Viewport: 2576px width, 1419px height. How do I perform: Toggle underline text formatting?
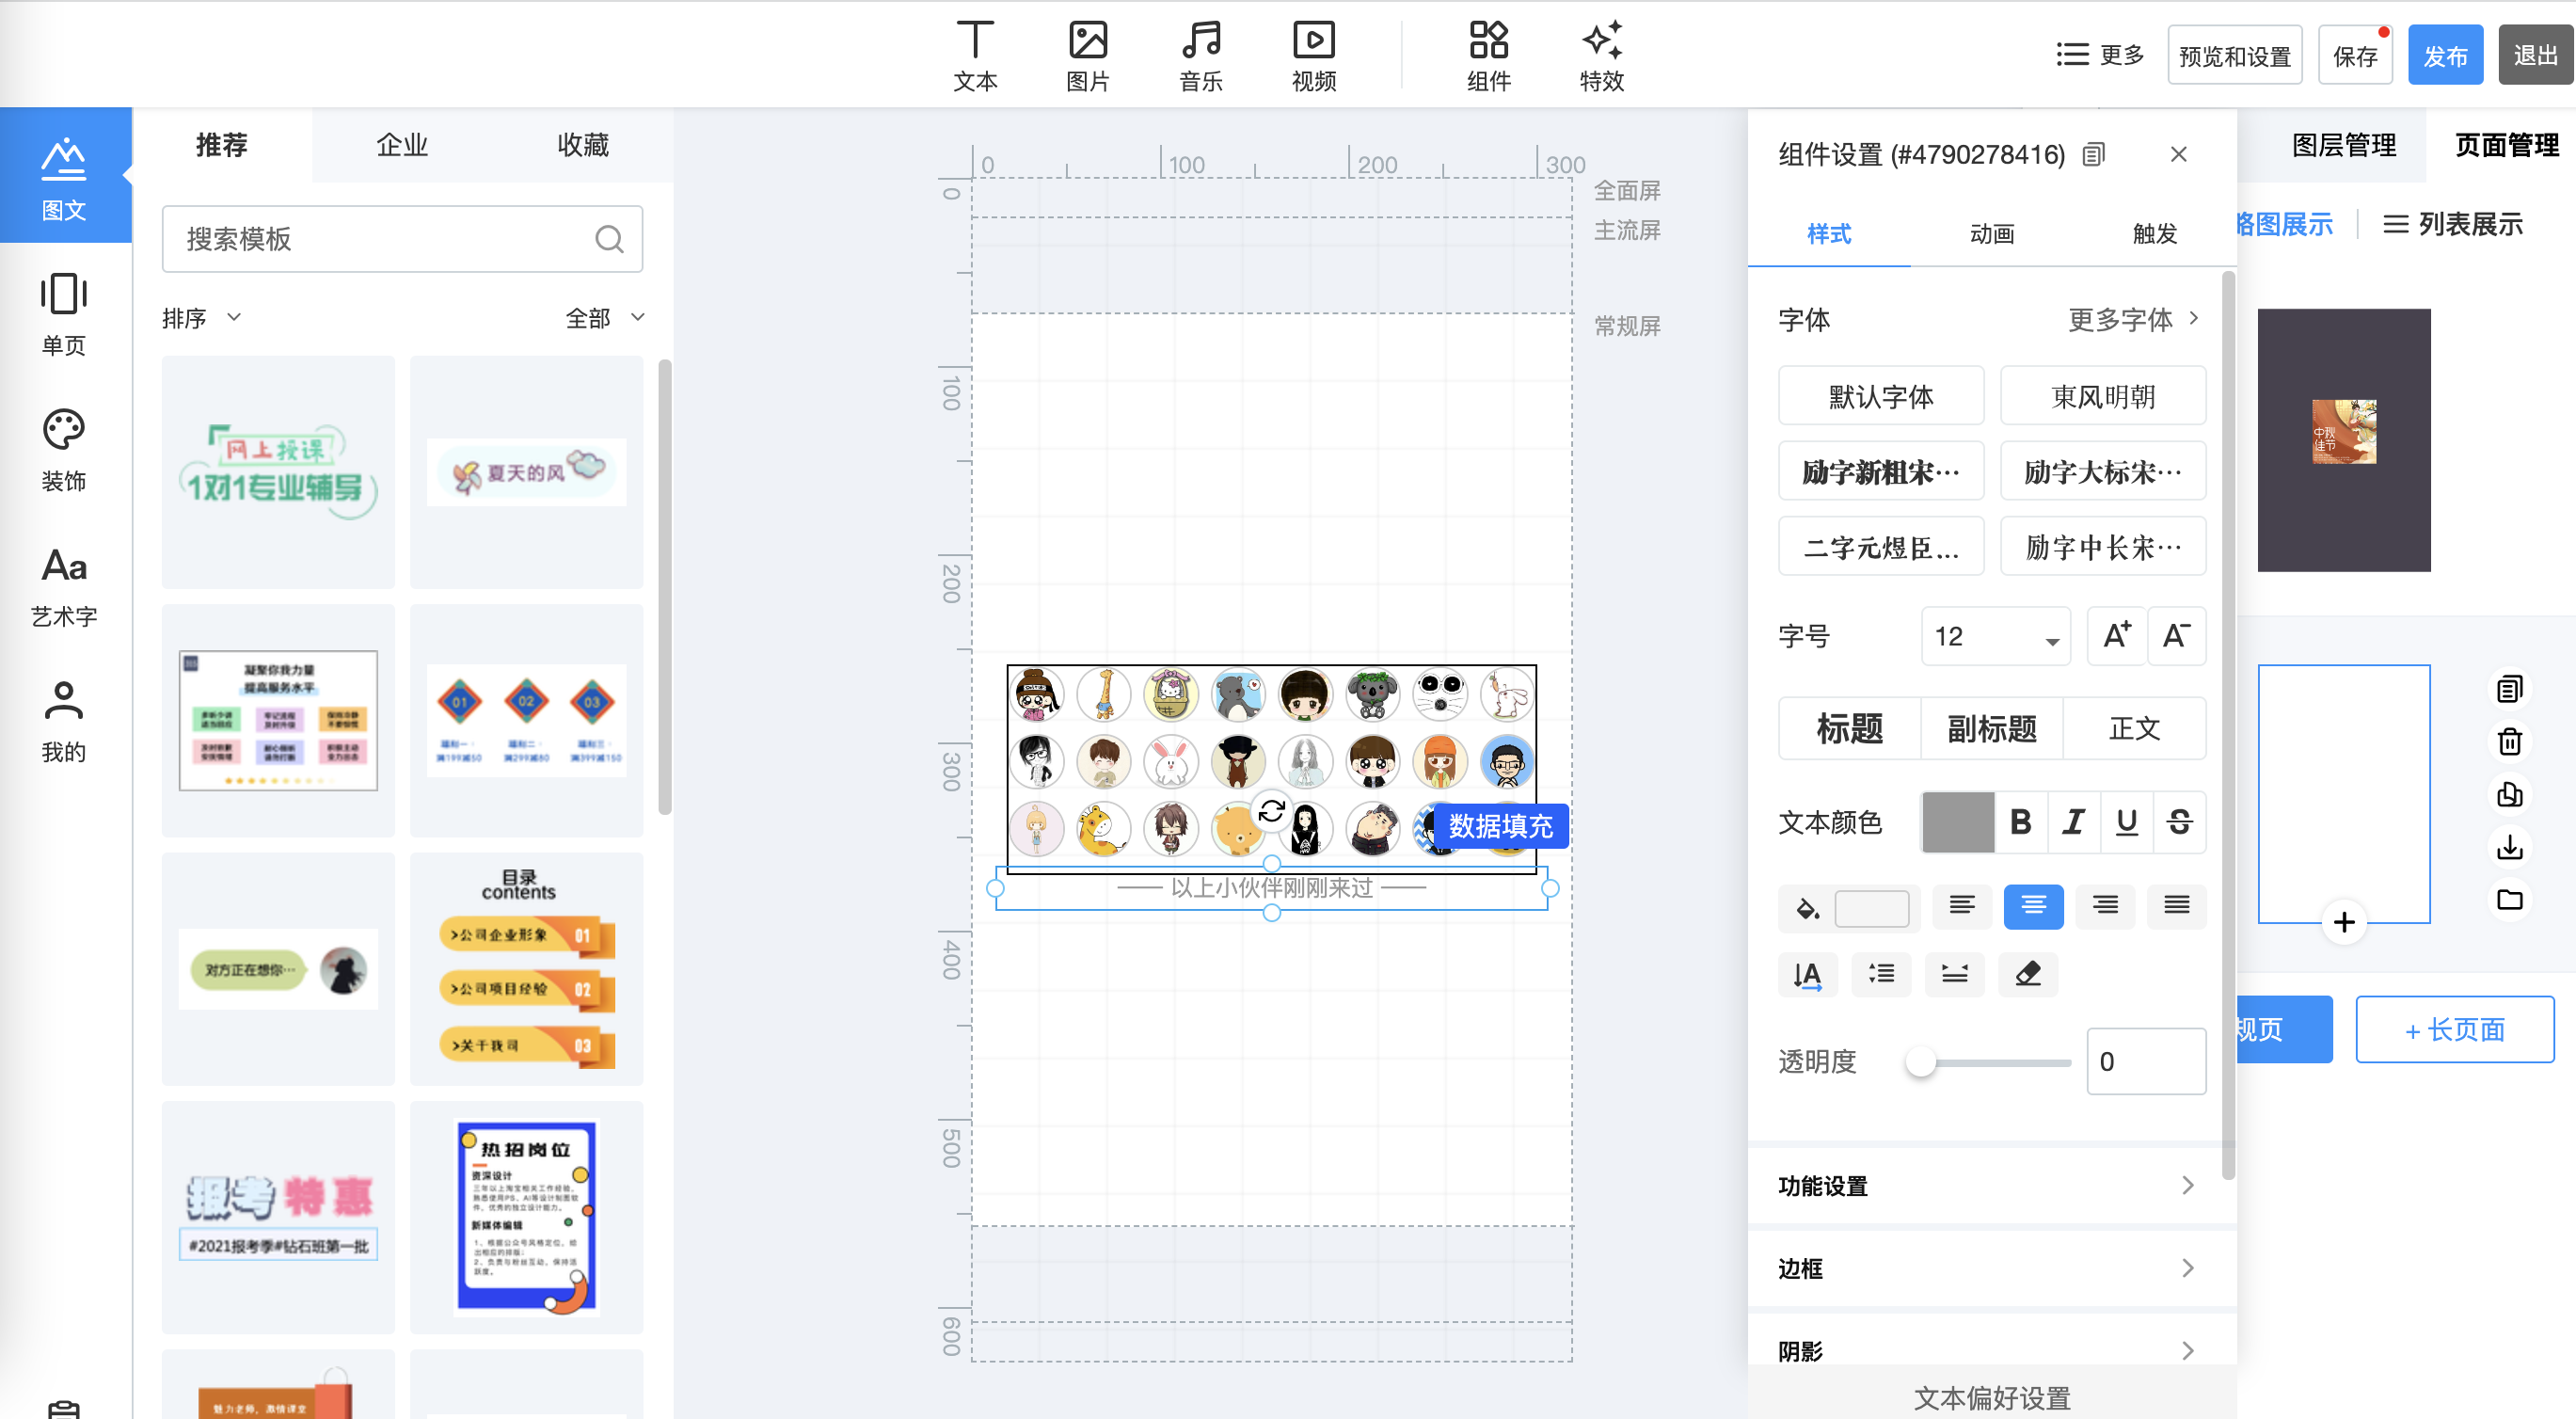(2127, 822)
